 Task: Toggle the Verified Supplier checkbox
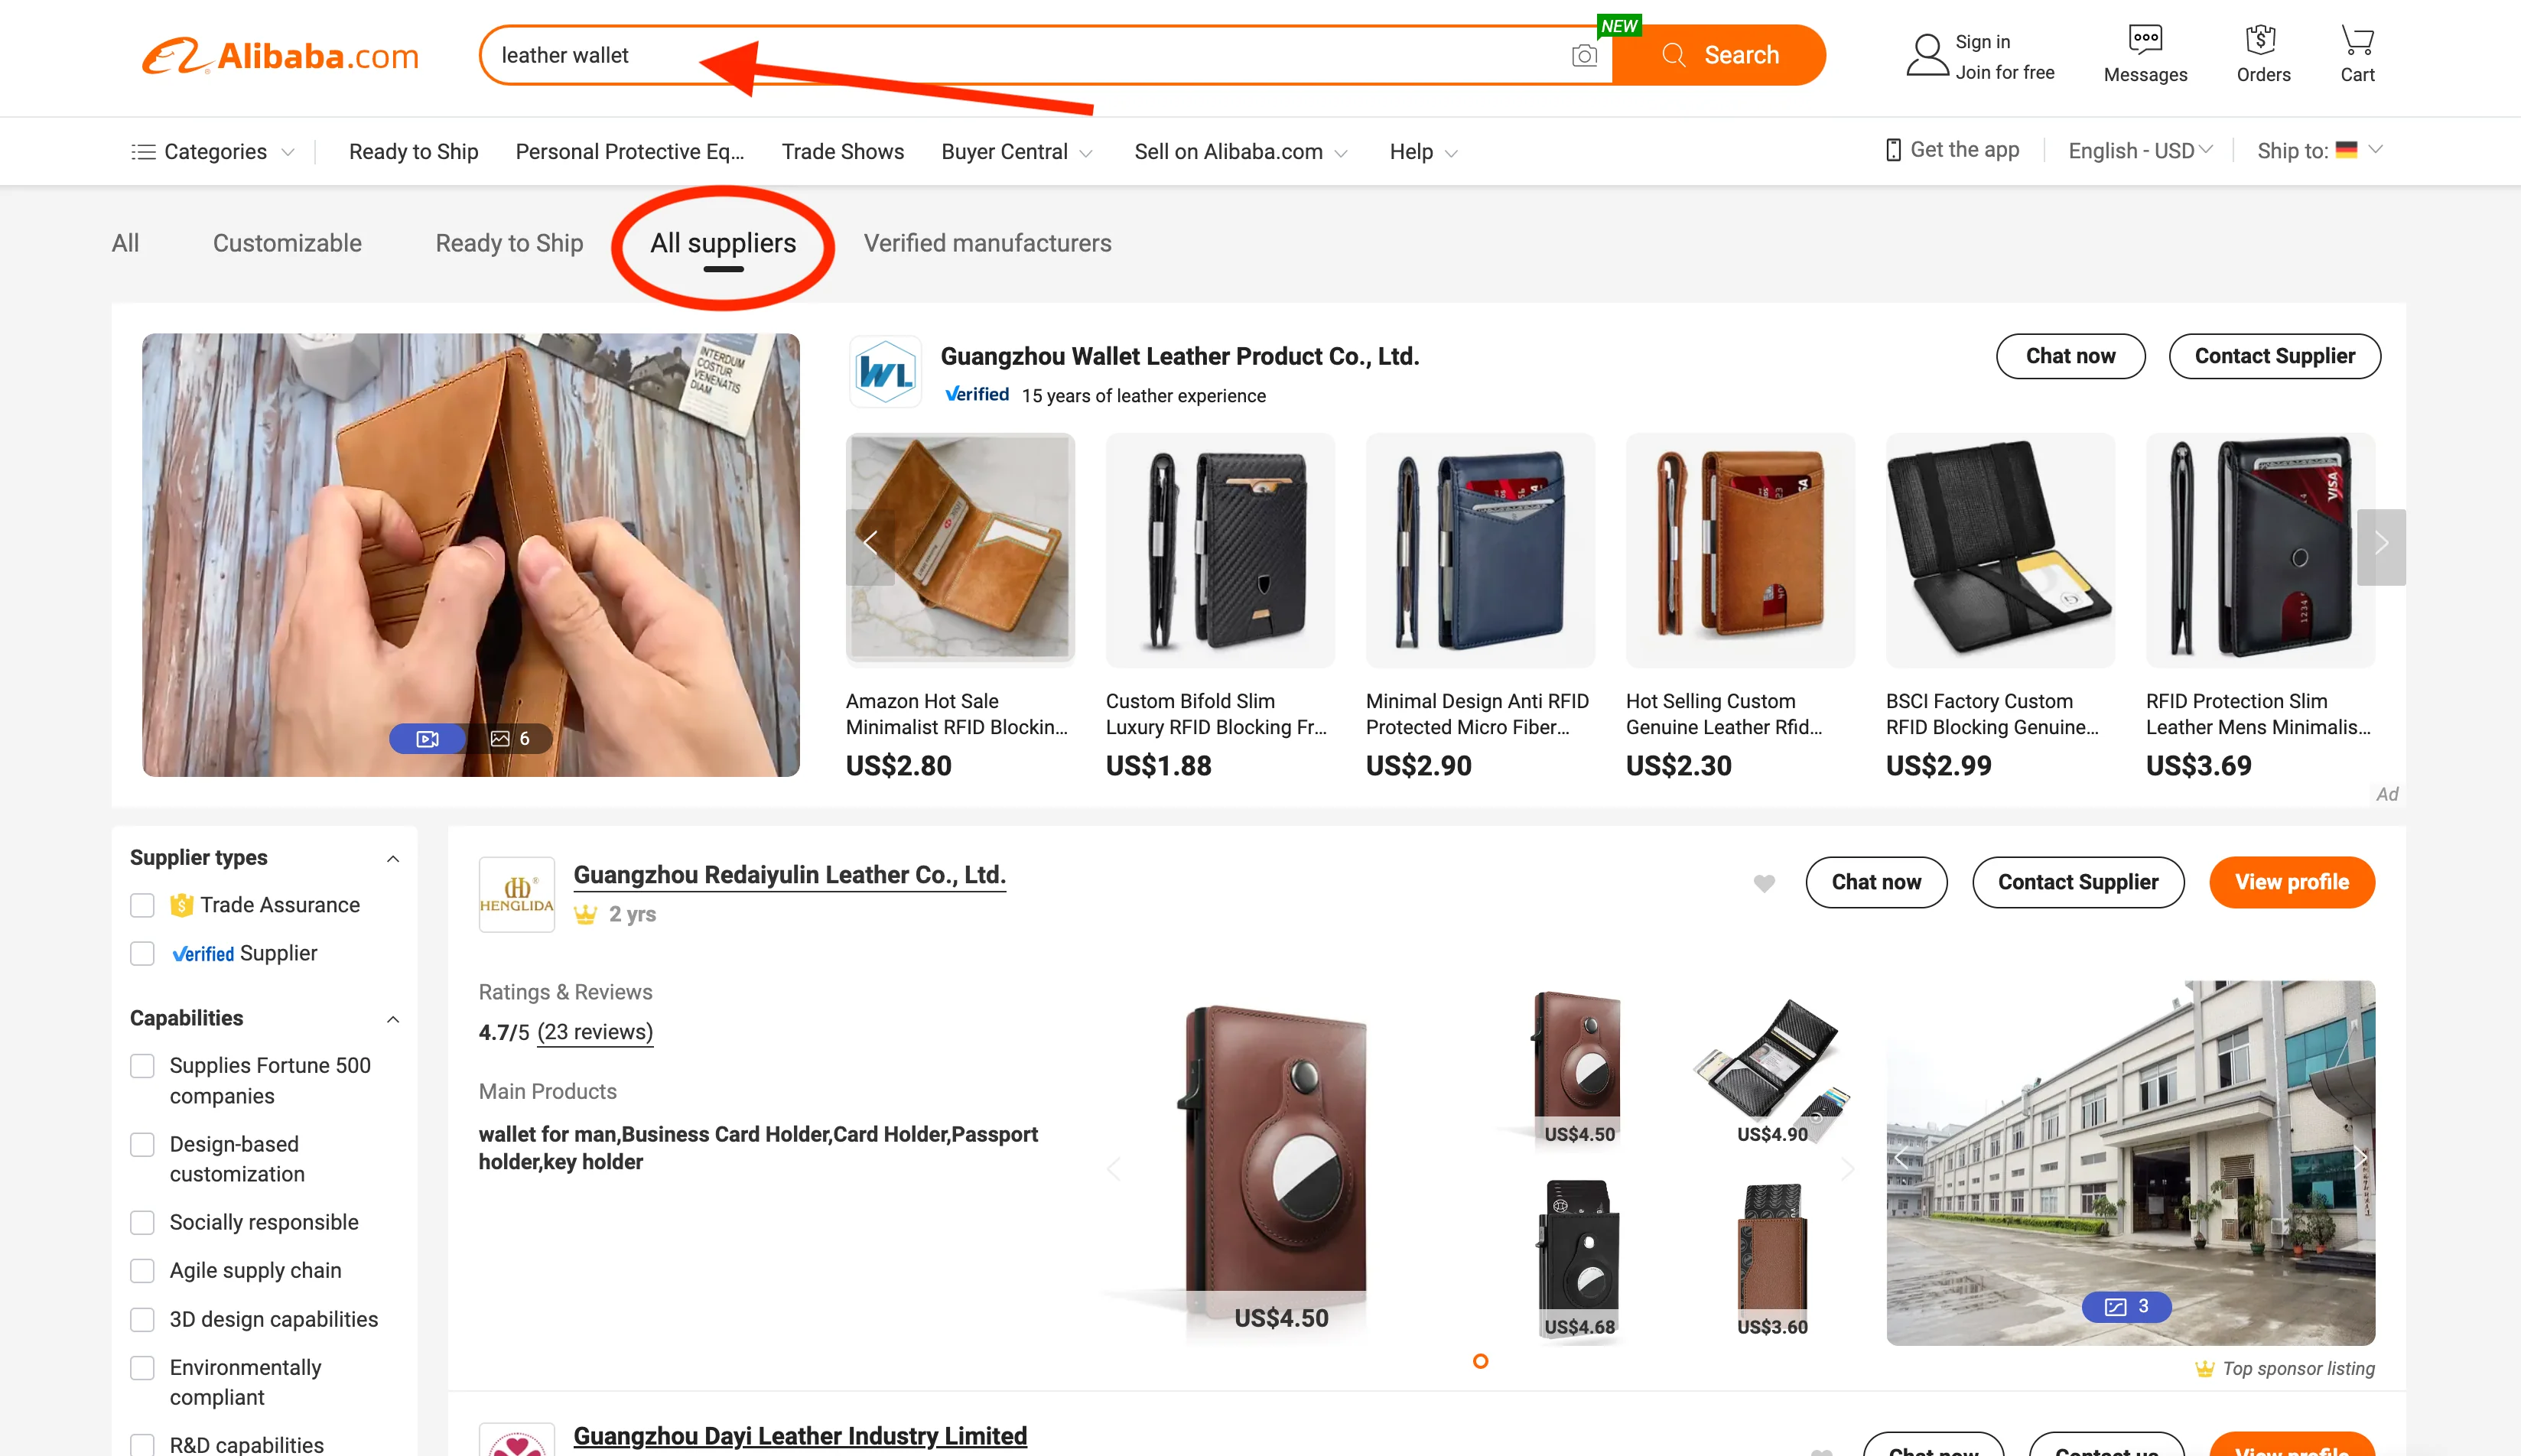(x=142, y=951)
